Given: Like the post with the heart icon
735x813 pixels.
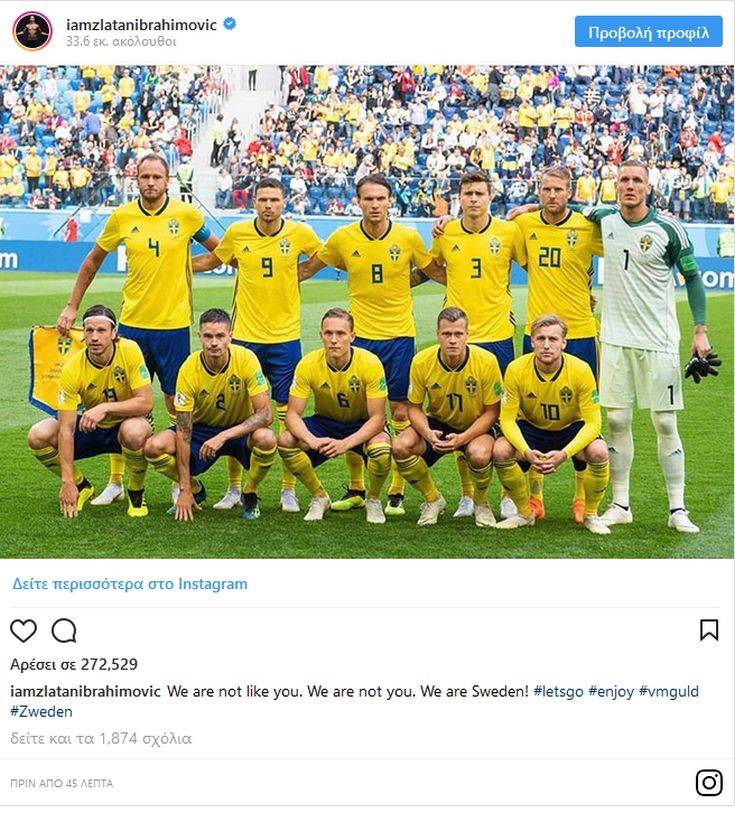Looking at the screenshot, I should [x=23, y=631].
